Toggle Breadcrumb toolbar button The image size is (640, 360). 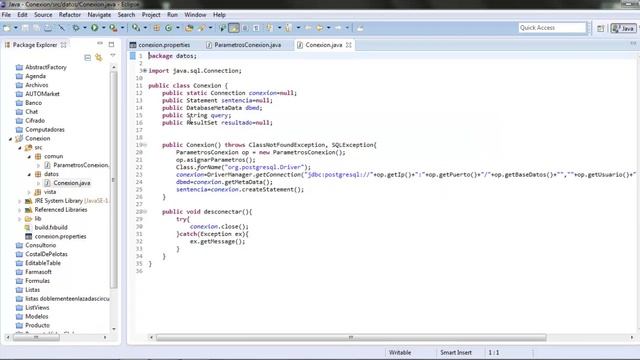click(x=222, y=28)
